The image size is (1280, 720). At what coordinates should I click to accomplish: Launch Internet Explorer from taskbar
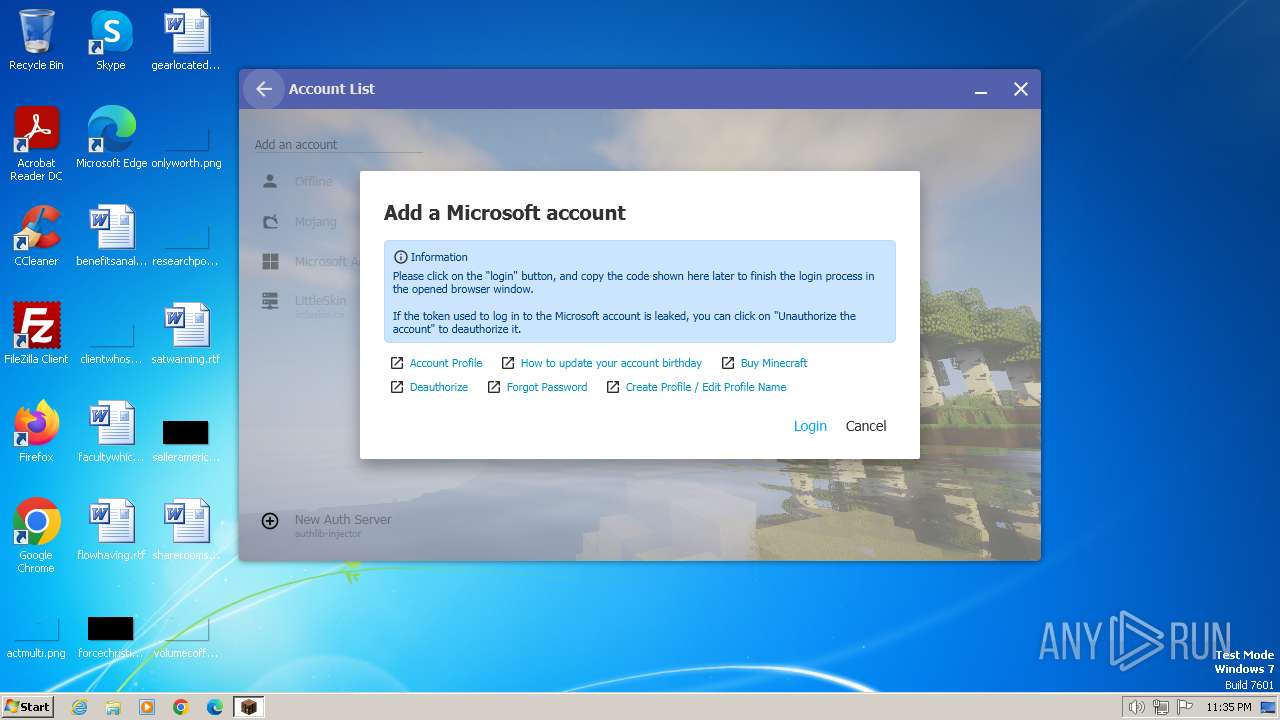79,707
